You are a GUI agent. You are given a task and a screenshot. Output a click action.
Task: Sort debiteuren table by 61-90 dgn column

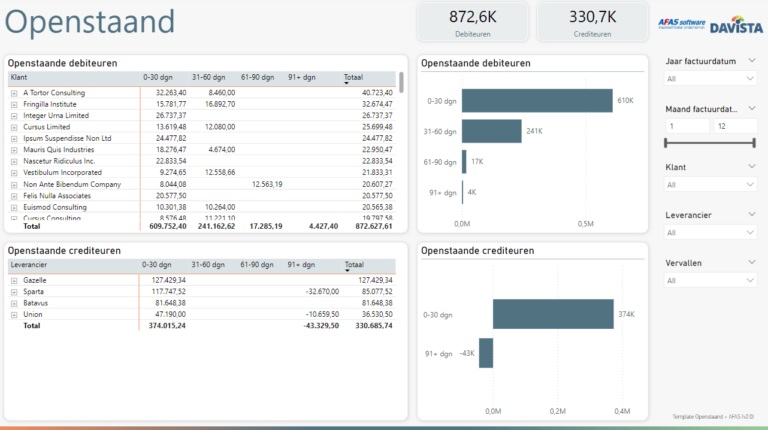pyautogui.click(x=257, y=77)
